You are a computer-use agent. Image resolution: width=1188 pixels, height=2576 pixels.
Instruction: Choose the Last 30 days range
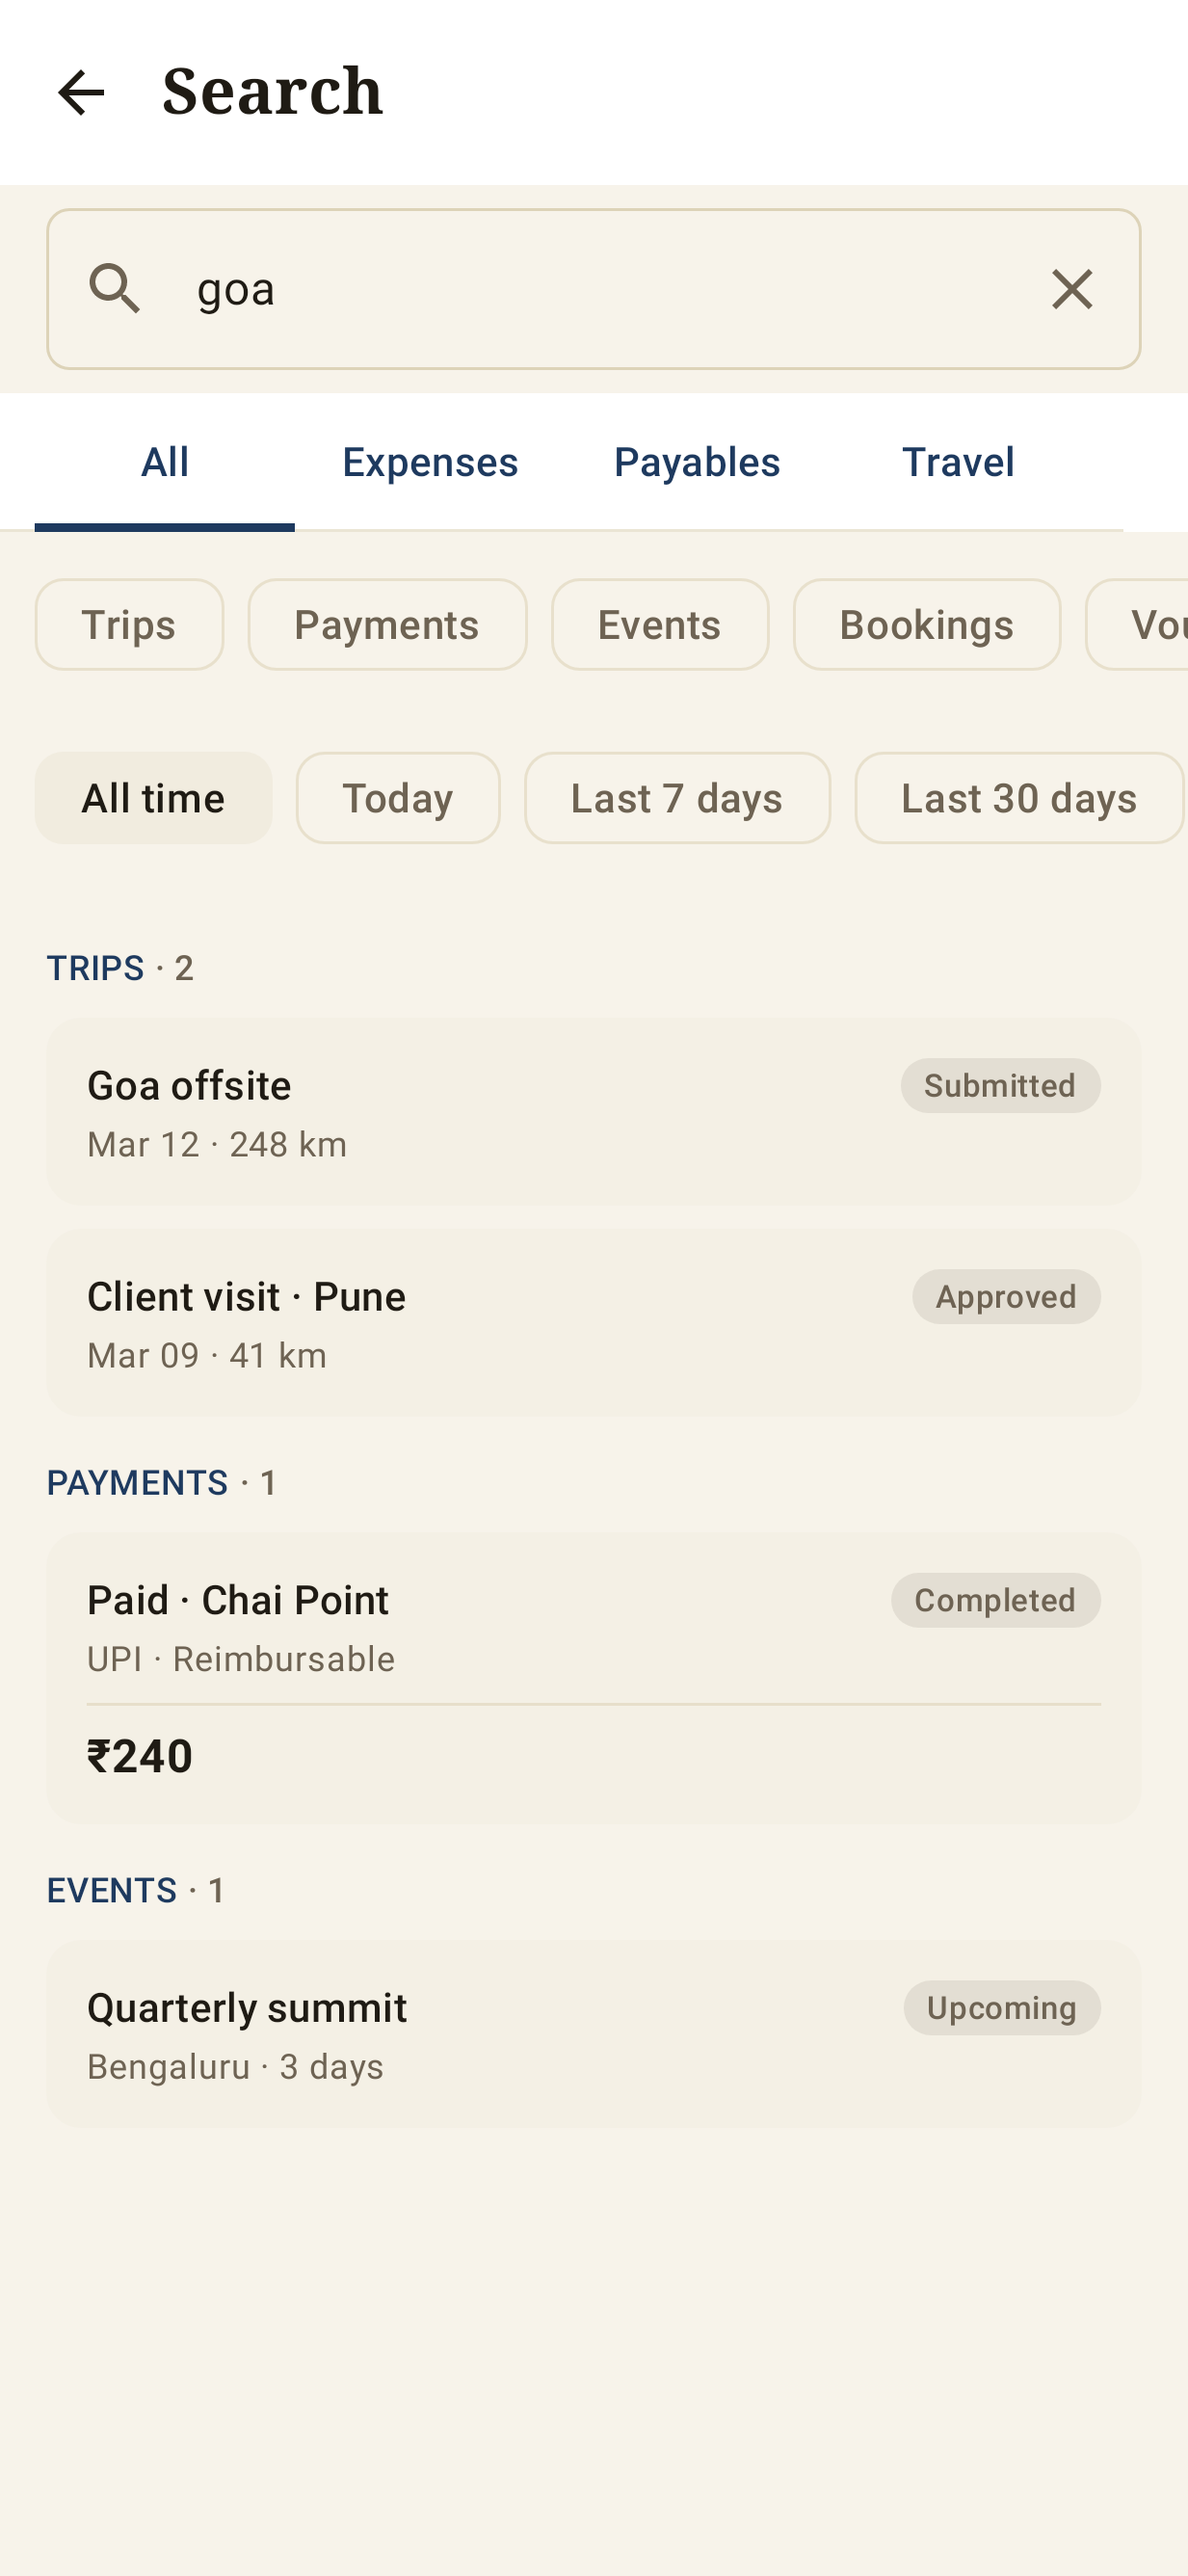coord(1019,798)
